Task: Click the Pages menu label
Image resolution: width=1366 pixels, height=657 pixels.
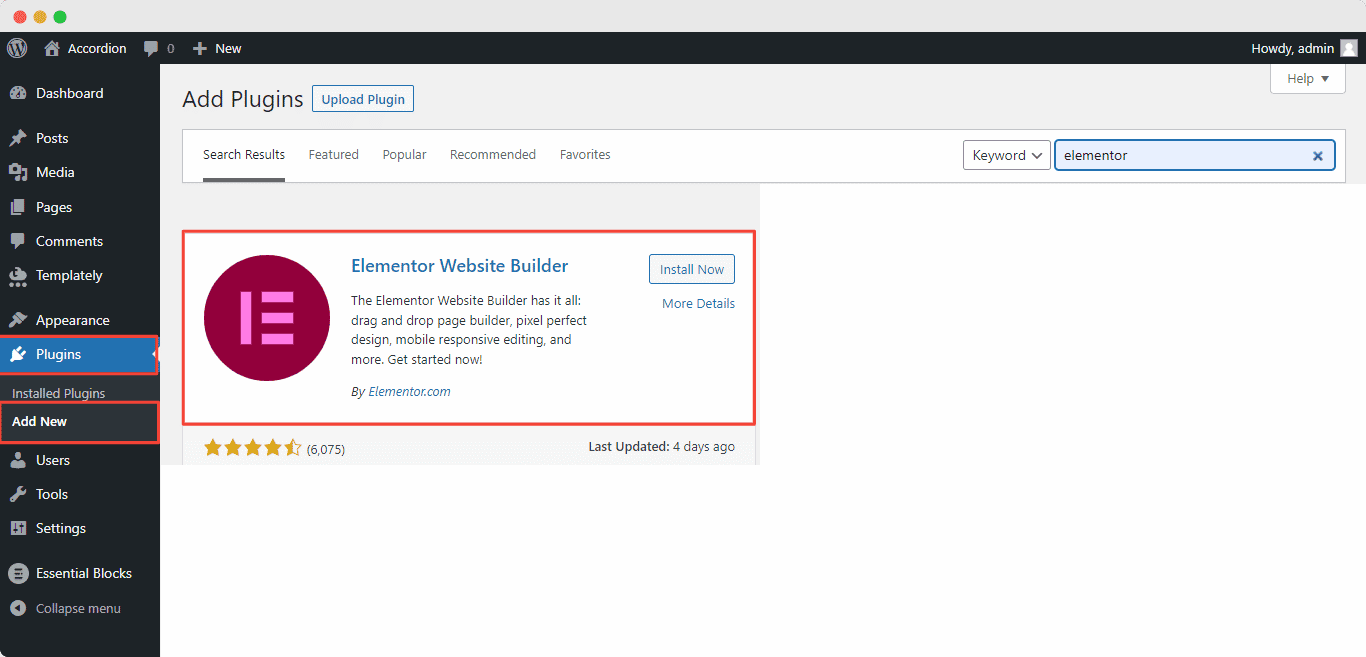Action: [54, 207]
